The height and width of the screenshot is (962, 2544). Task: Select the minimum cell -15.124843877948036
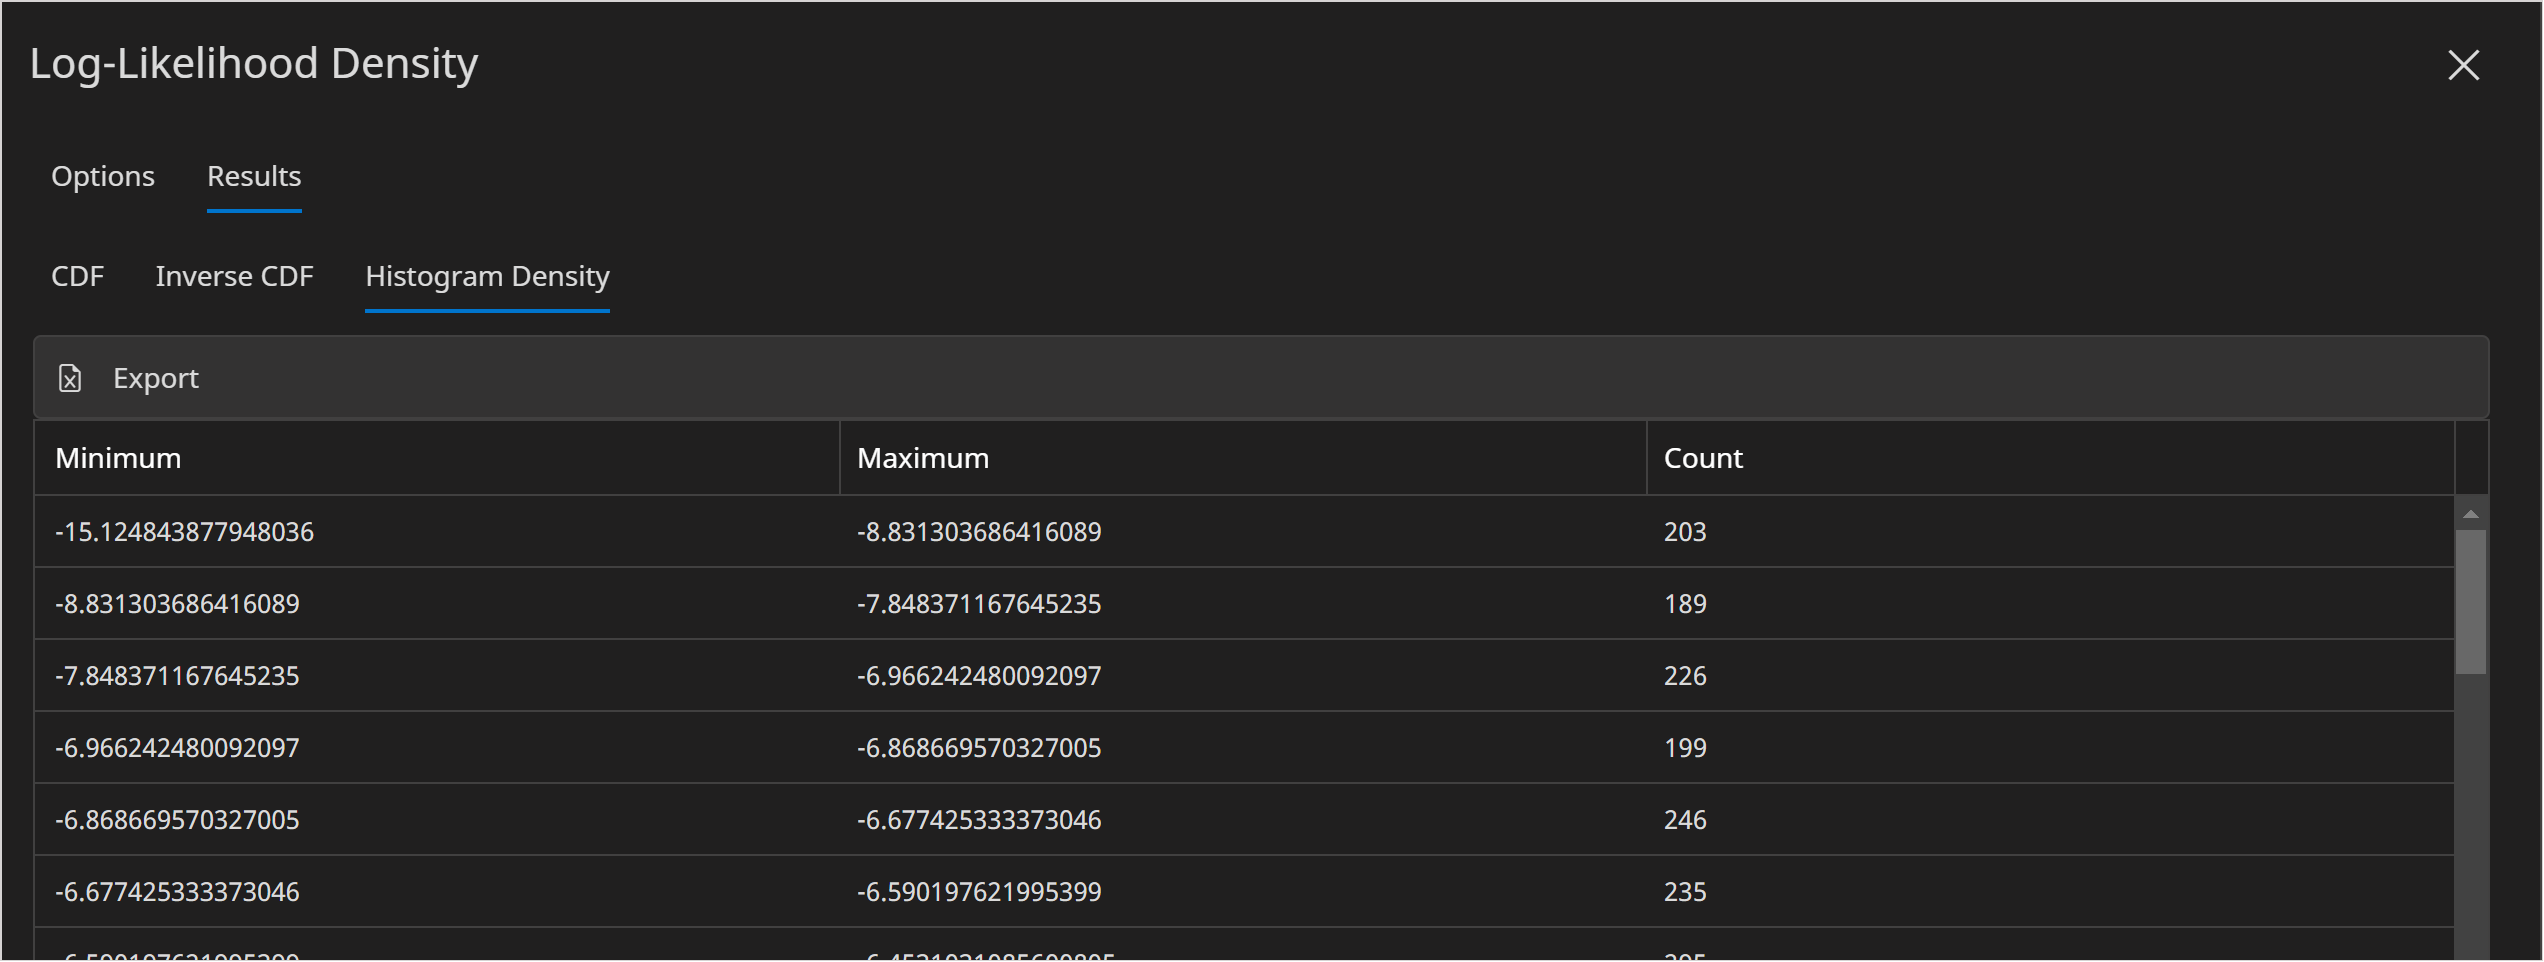pos(184,532)
